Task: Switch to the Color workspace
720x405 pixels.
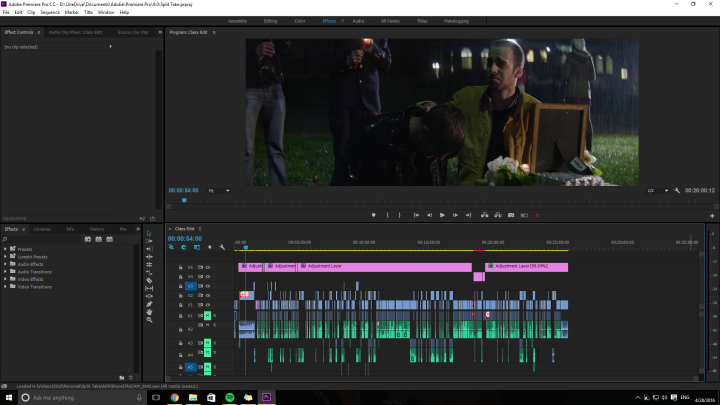Action: tap(300, 21)
